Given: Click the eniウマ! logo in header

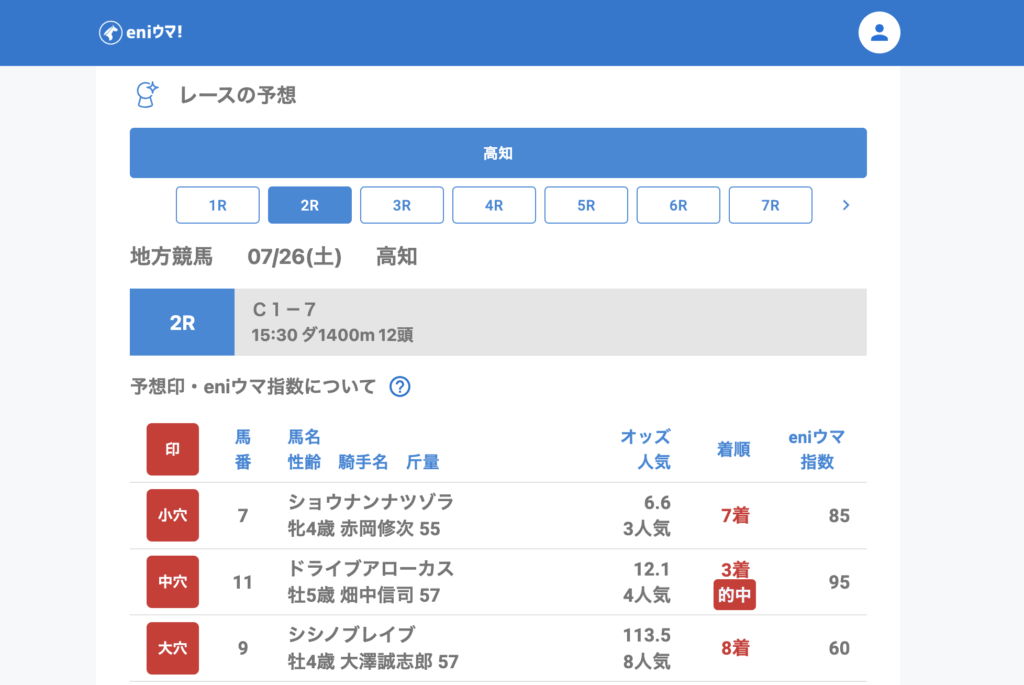Looking at the screenshot, I should pyautogui.click(x=141, y=32).
